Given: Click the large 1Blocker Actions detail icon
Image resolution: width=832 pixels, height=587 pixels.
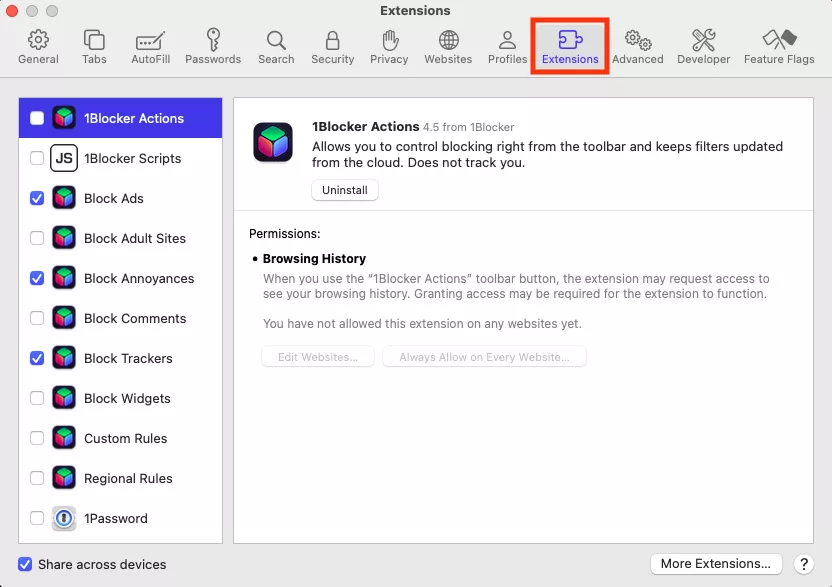Looking at the screenshot, I should coord(273,142).
